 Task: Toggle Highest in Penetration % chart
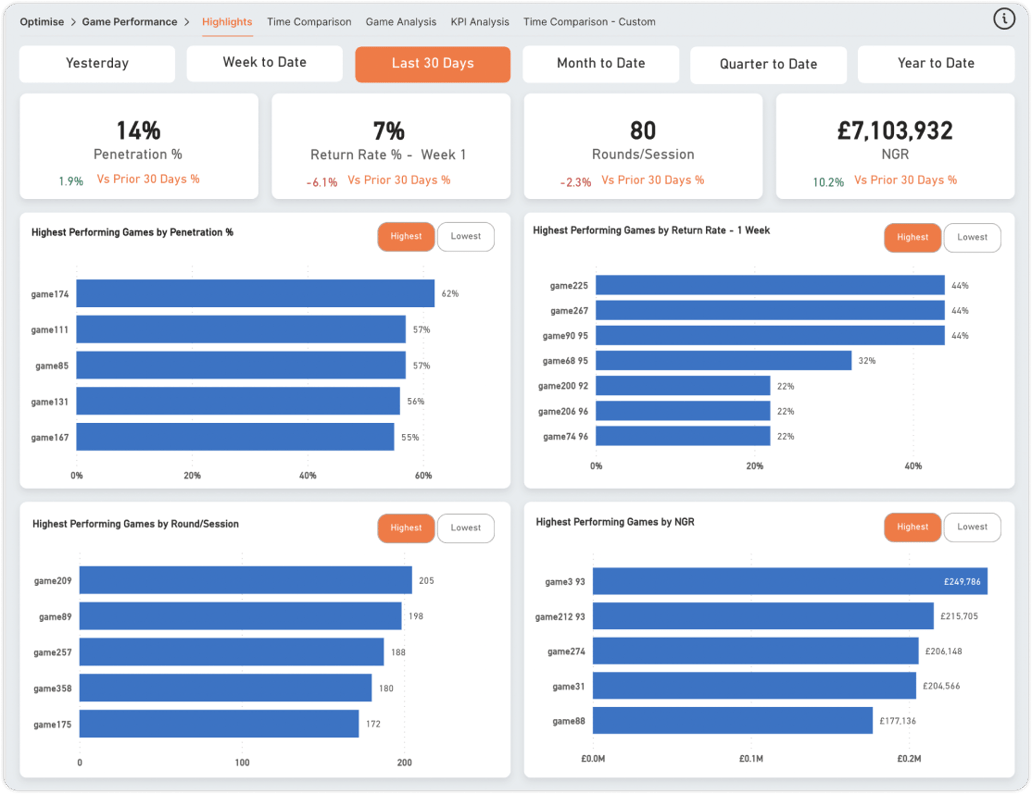[x=406, y=236]
